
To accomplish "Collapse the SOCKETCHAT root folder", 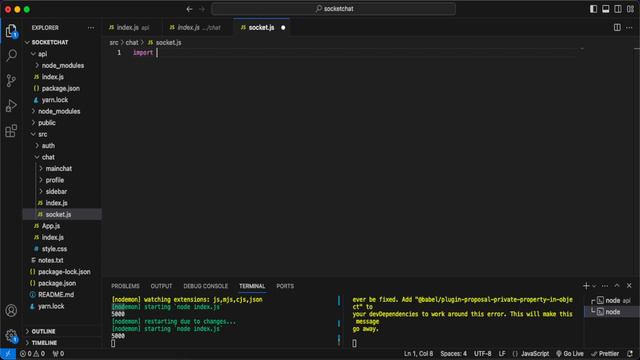I will 62,42.
